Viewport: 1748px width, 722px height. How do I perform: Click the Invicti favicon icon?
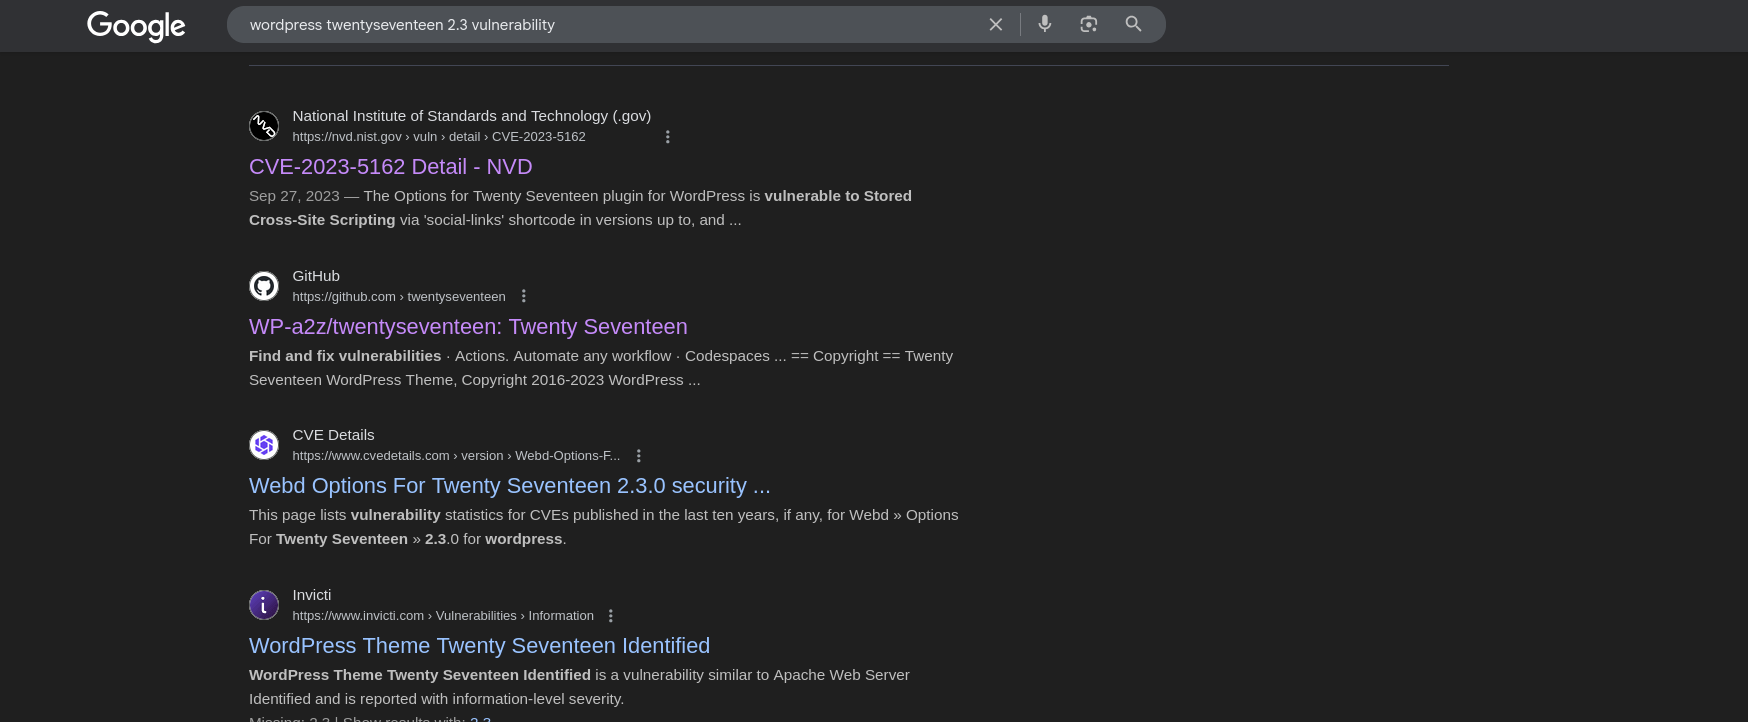(264, 605)
